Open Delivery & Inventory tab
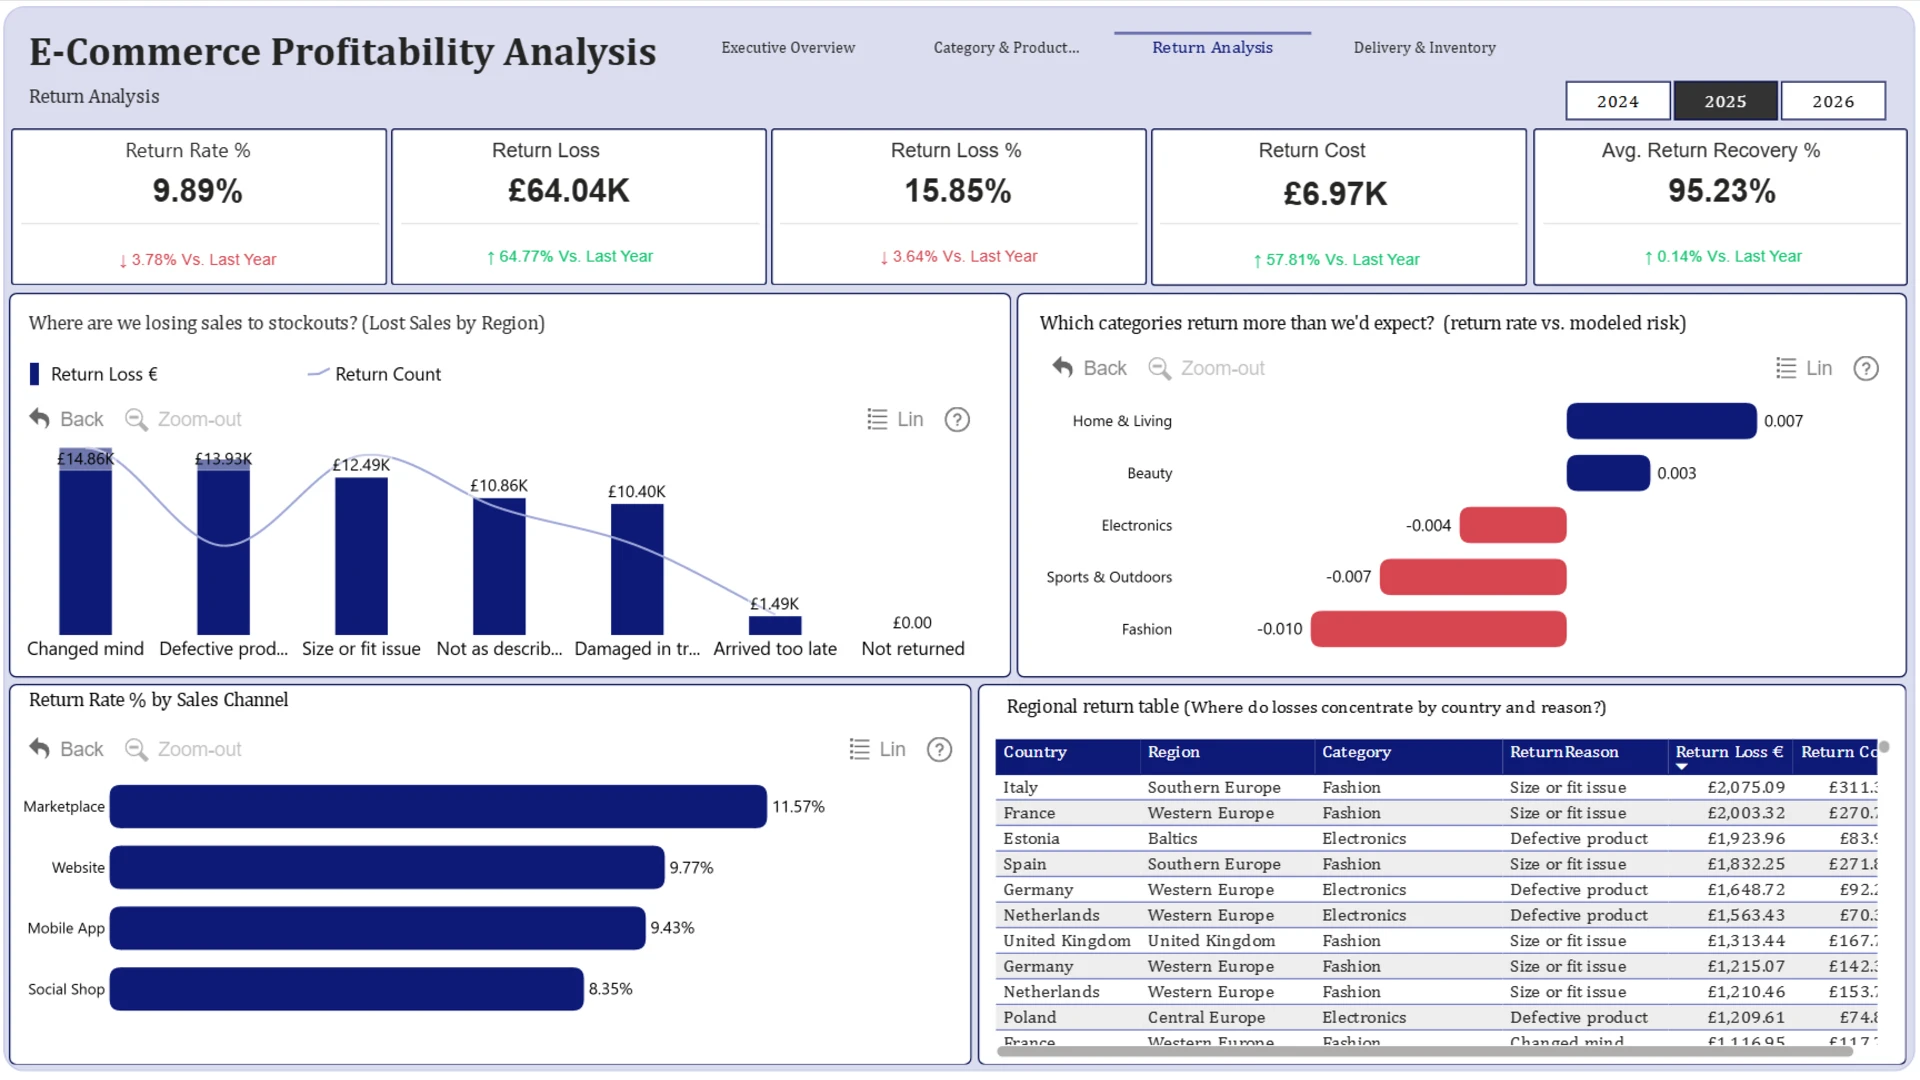 pos(1424,47)
